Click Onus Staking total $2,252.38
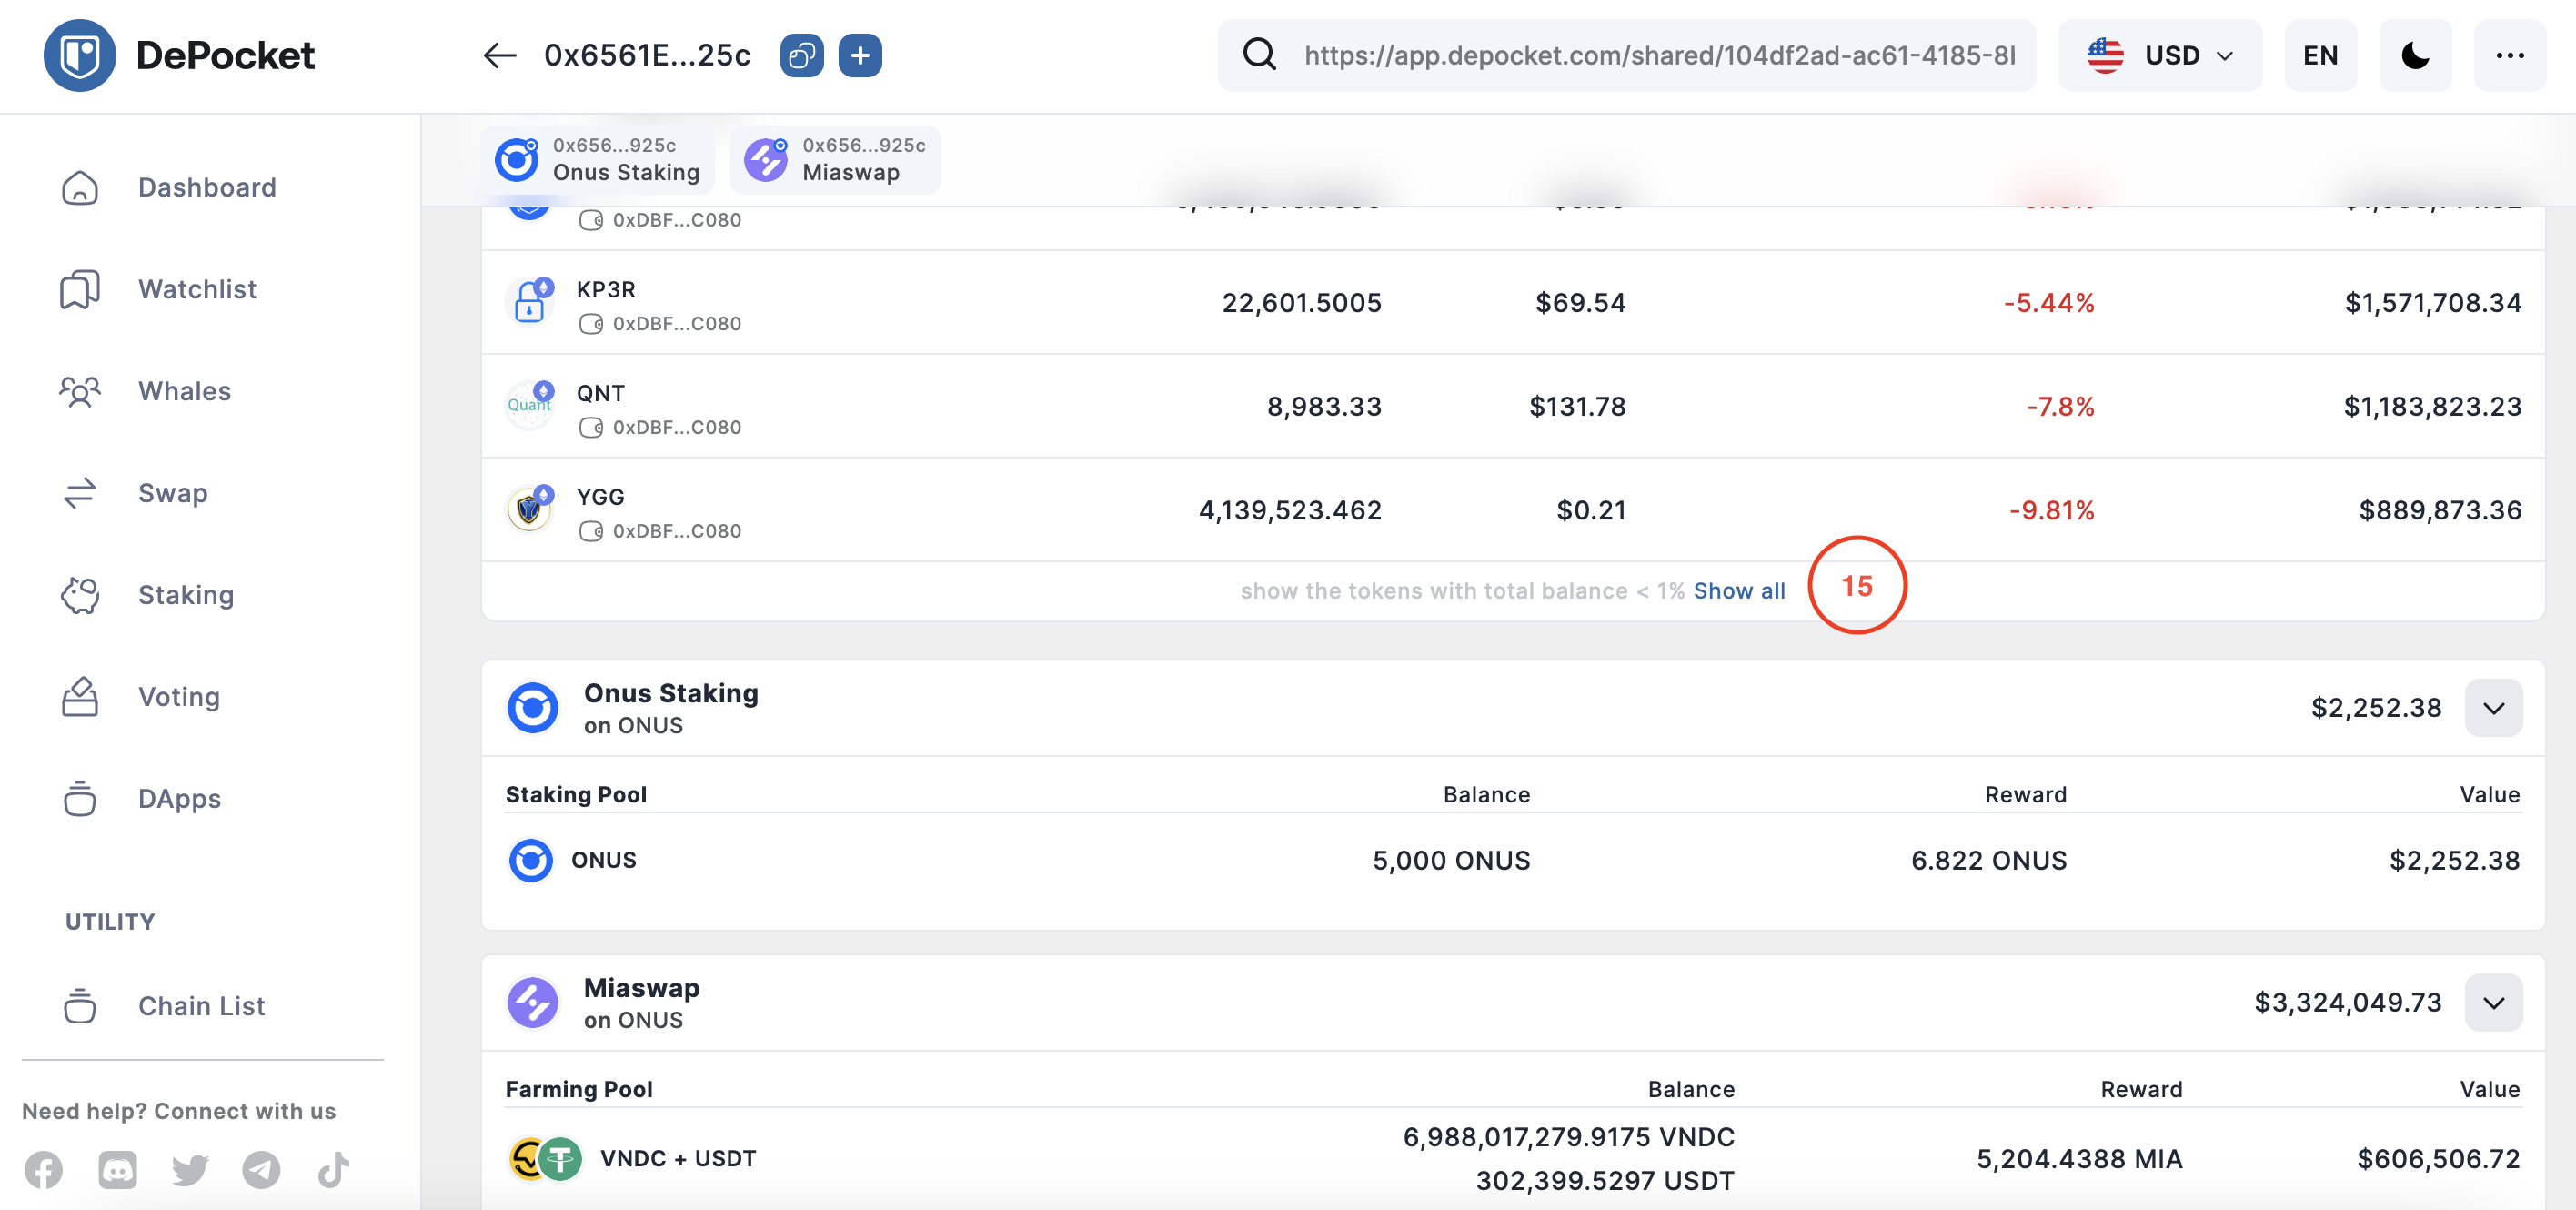 (2376, 708)
